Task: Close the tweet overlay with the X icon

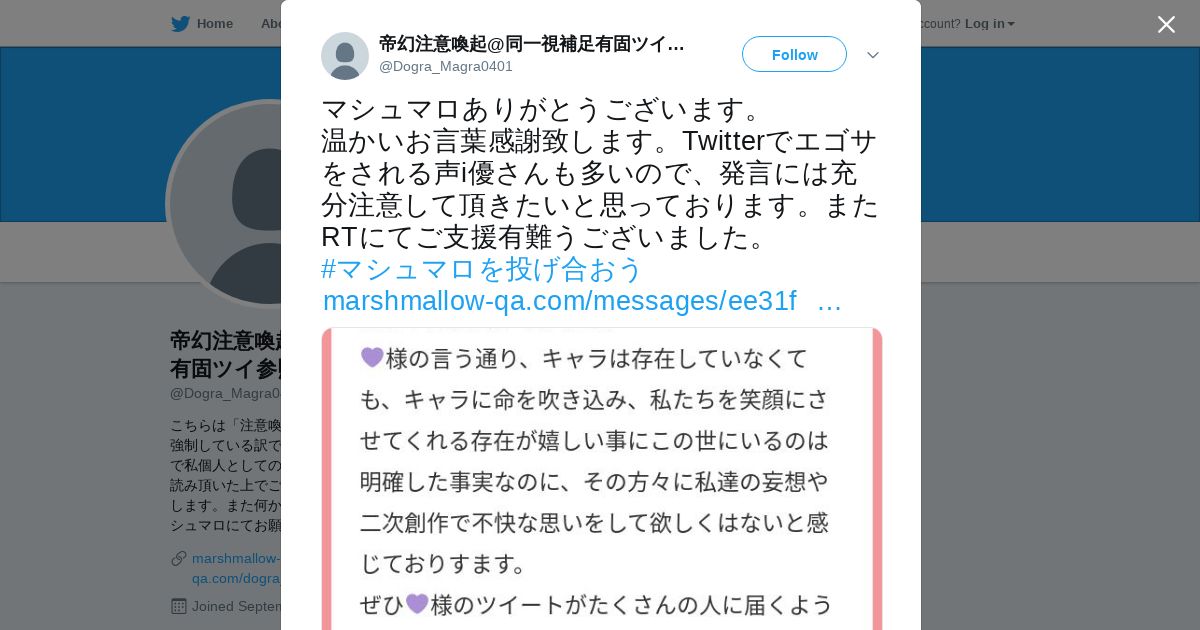Action: tap(1166, 24)
